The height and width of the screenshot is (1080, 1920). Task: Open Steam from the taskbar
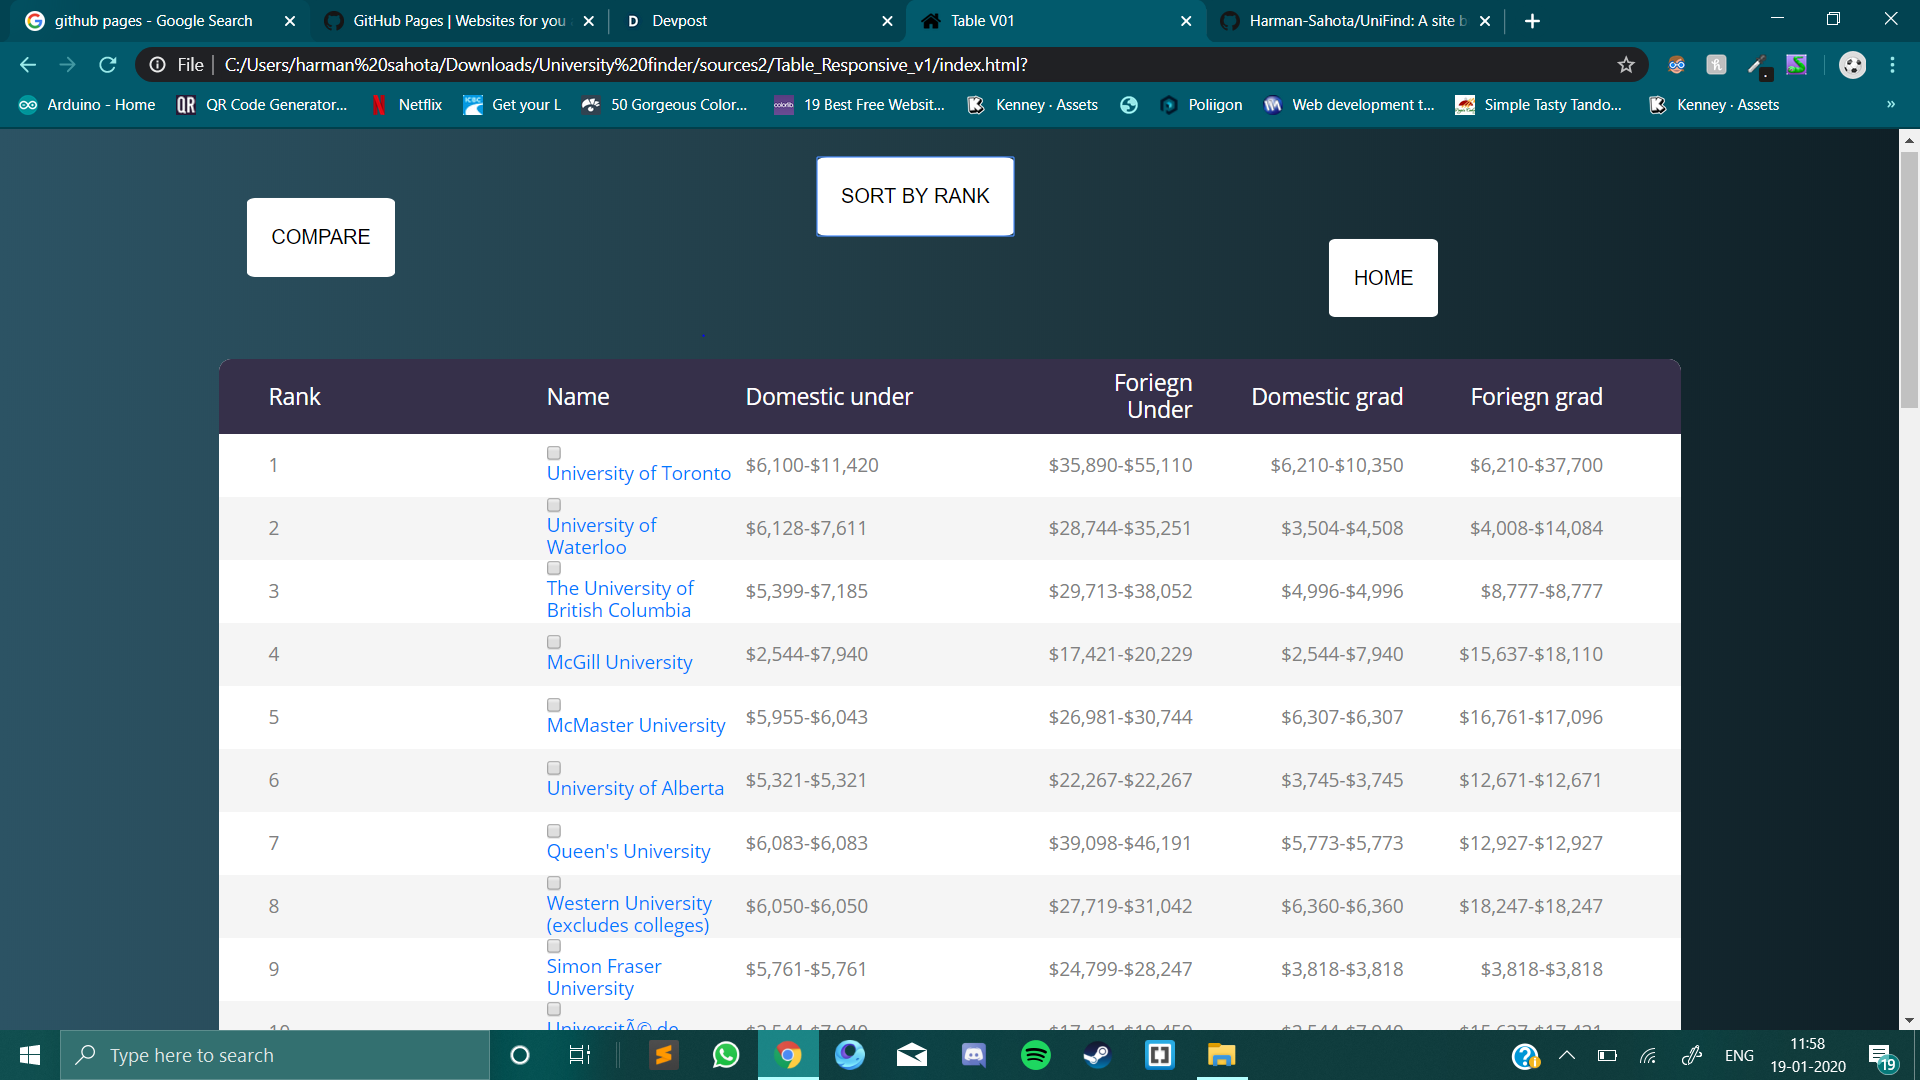tap(1097, 1055)
